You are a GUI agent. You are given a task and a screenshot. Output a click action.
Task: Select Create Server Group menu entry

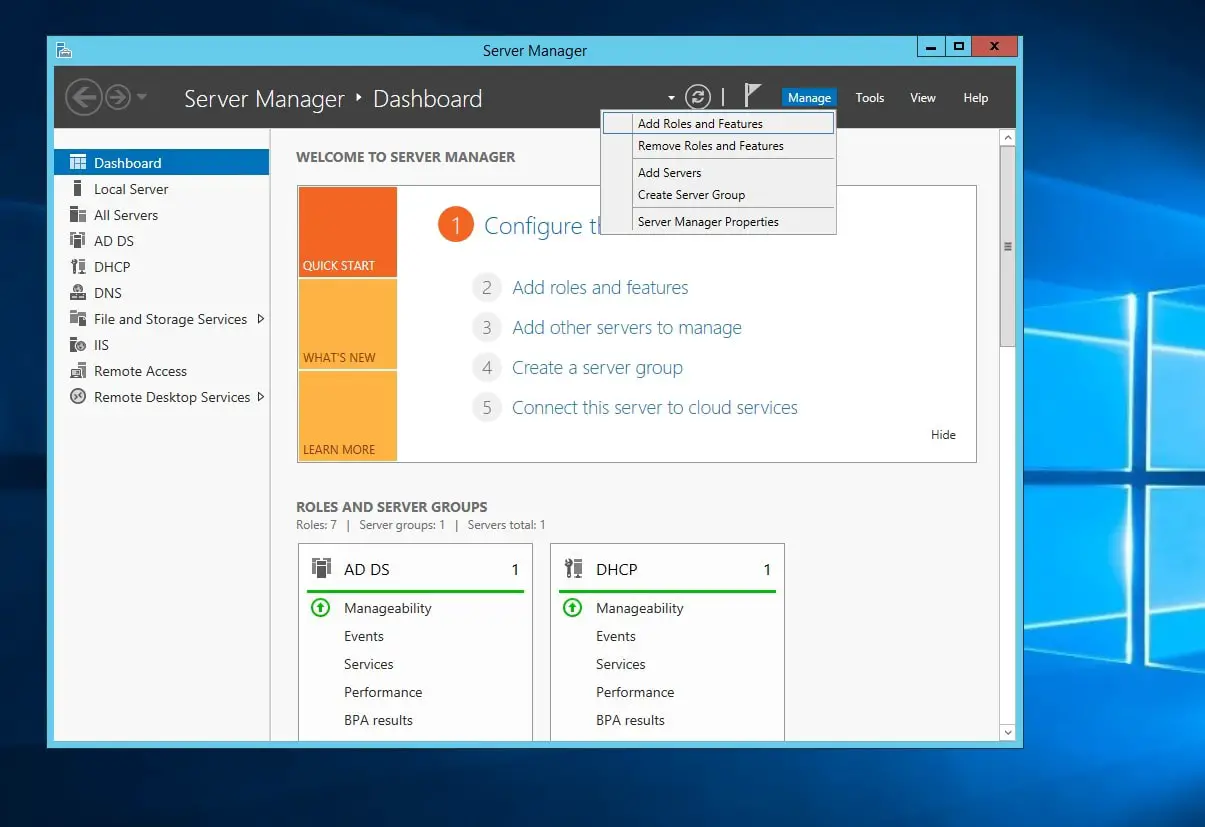click(718, 195)
